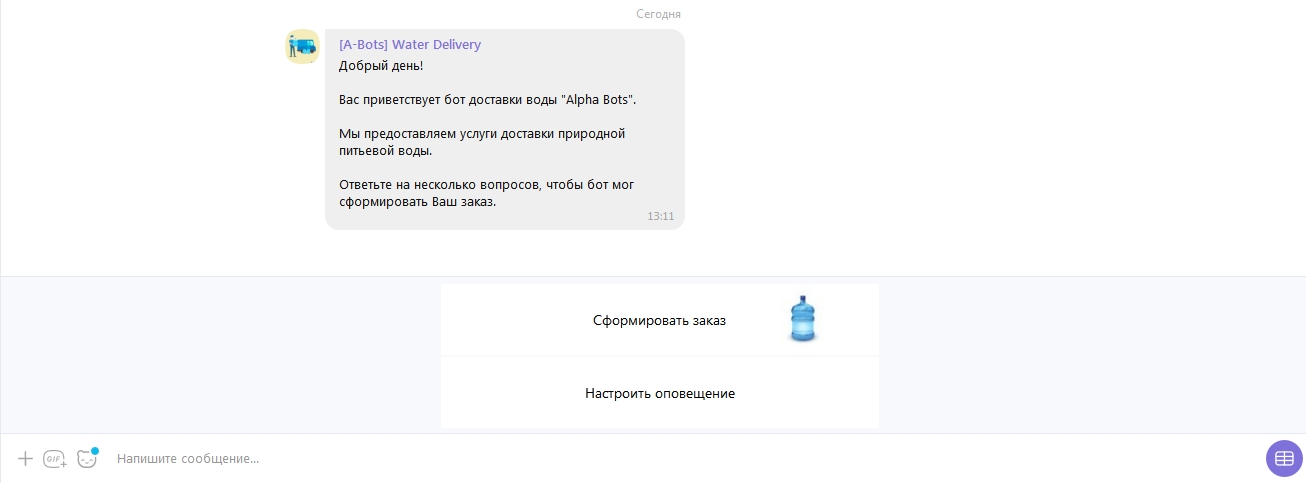
Task: Open the GIF picker icon
Action: pos(55,459)
